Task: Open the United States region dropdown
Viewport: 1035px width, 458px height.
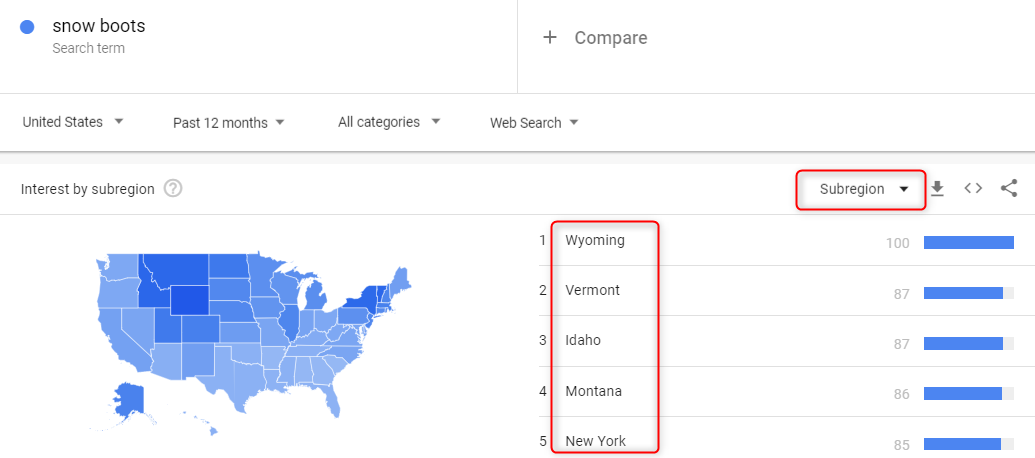Action: pyautogui.click(x=73, y=122)
